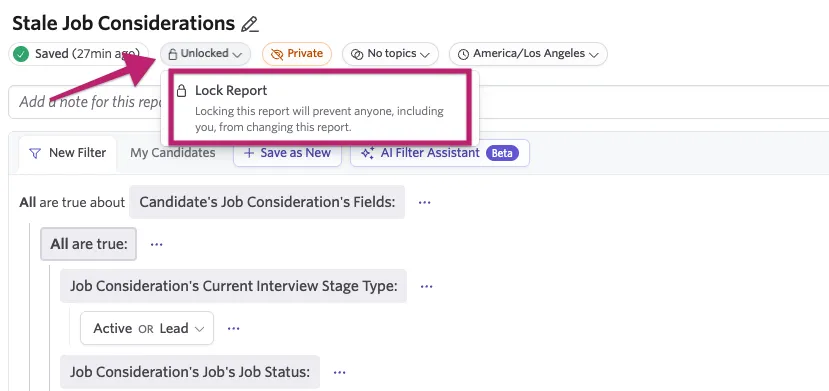This screenshot has width=829, height=391.
Task: Toggle the Private visibility badge
Action: pos(297,54)
